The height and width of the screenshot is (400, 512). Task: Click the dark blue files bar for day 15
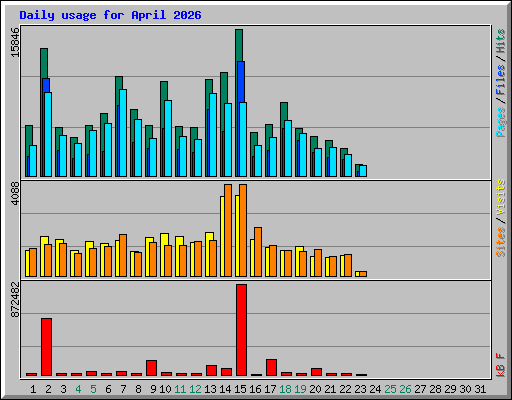pos(241,82)
